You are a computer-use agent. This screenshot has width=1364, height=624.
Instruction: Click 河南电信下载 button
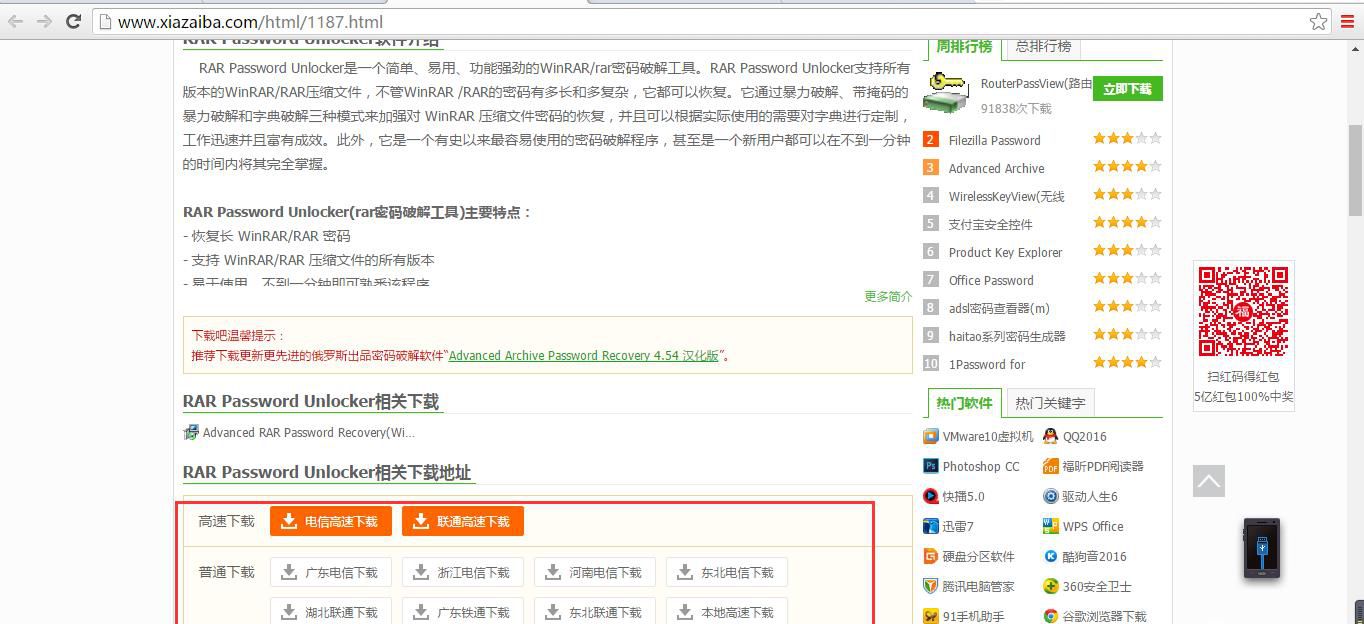[x=595, y=572]
